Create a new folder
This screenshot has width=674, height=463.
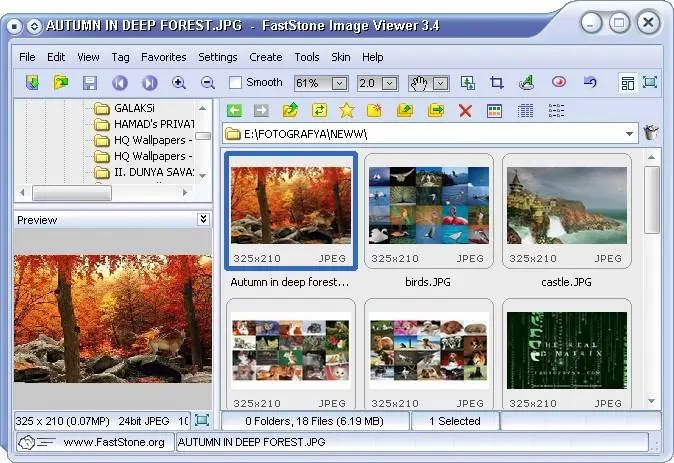[374, 110]
